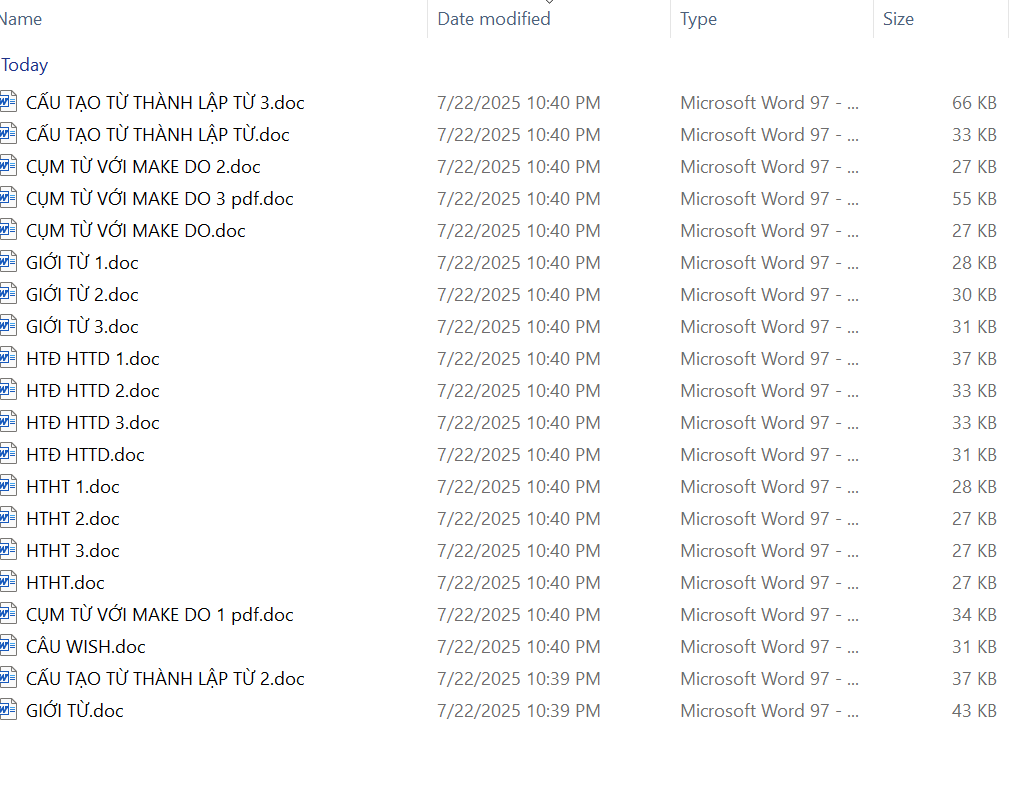The height and width of the screenshot is (792, 1019).
Task: Click Word icon of HTĐ HTTD 2.doc
Action: tap(9, 391)
